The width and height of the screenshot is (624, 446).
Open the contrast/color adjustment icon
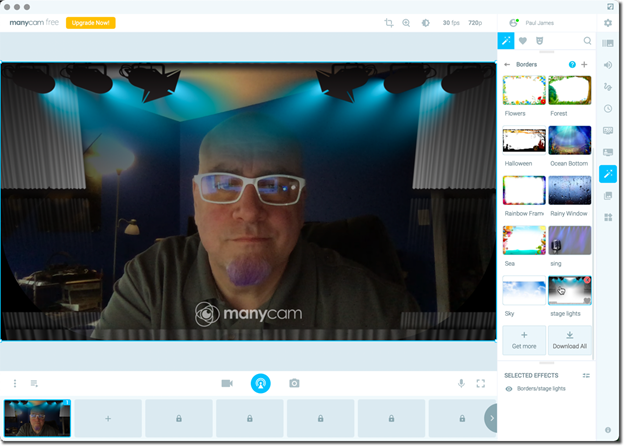click(425, 22)
